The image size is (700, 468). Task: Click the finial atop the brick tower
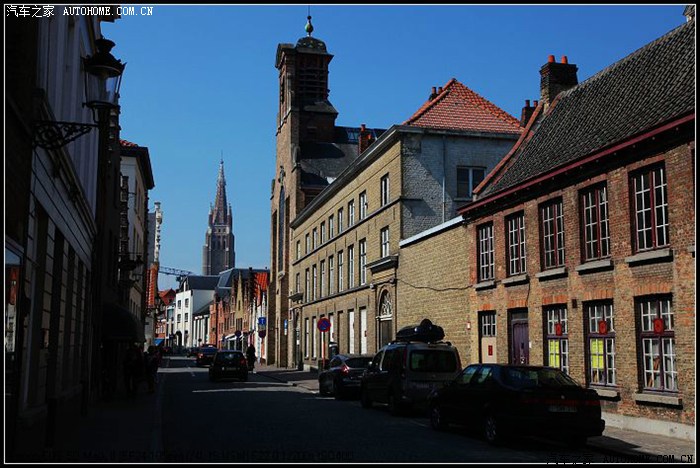pyautogui.click(x=309, y=23)
